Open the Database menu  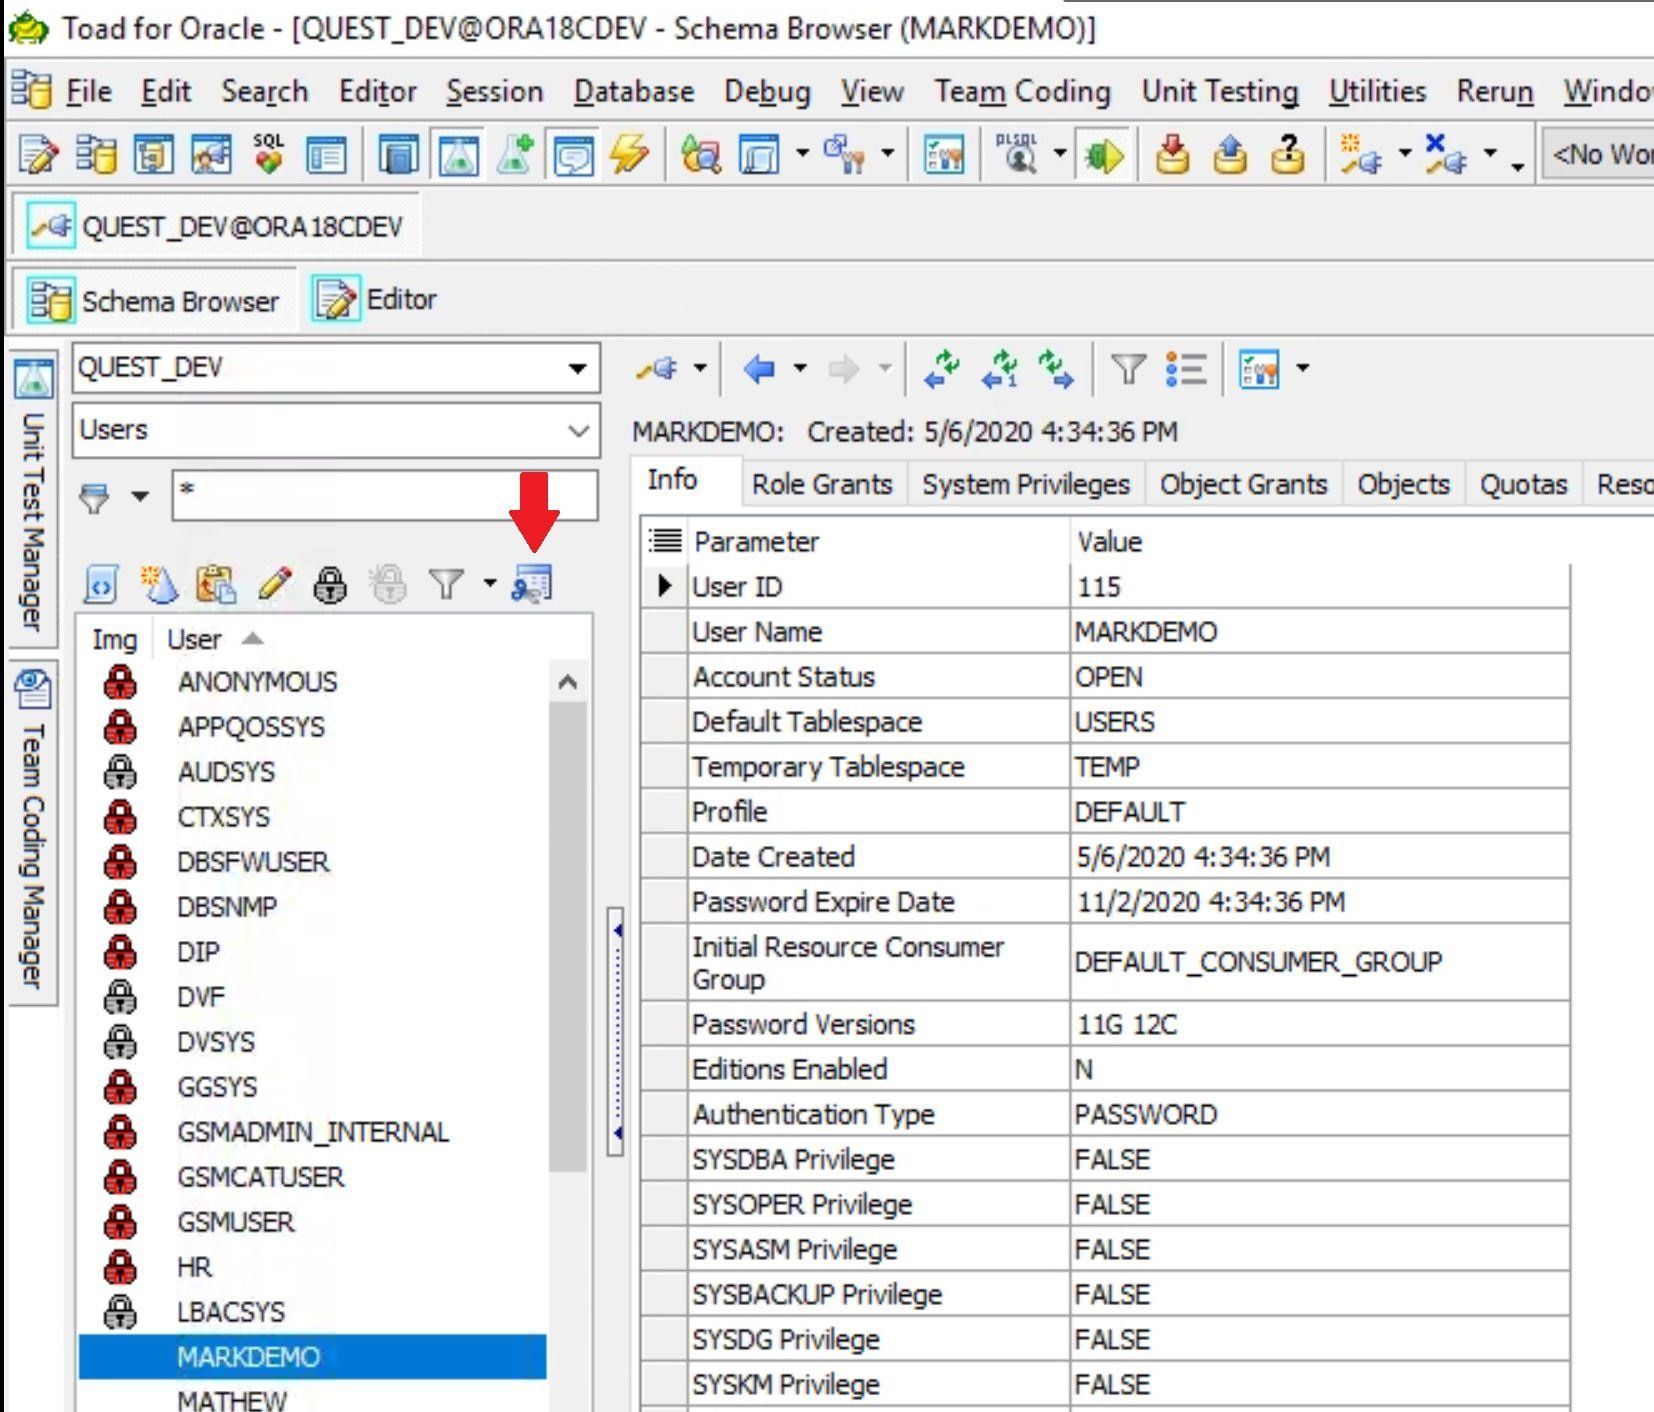click(633, 92)
